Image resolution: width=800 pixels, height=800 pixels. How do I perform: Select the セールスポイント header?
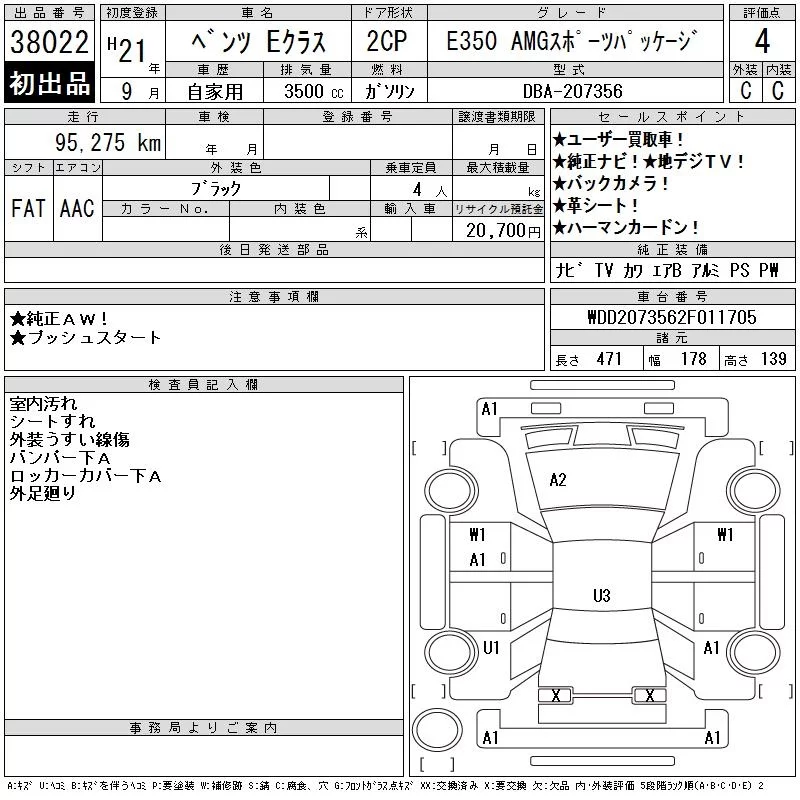point(672,116)
